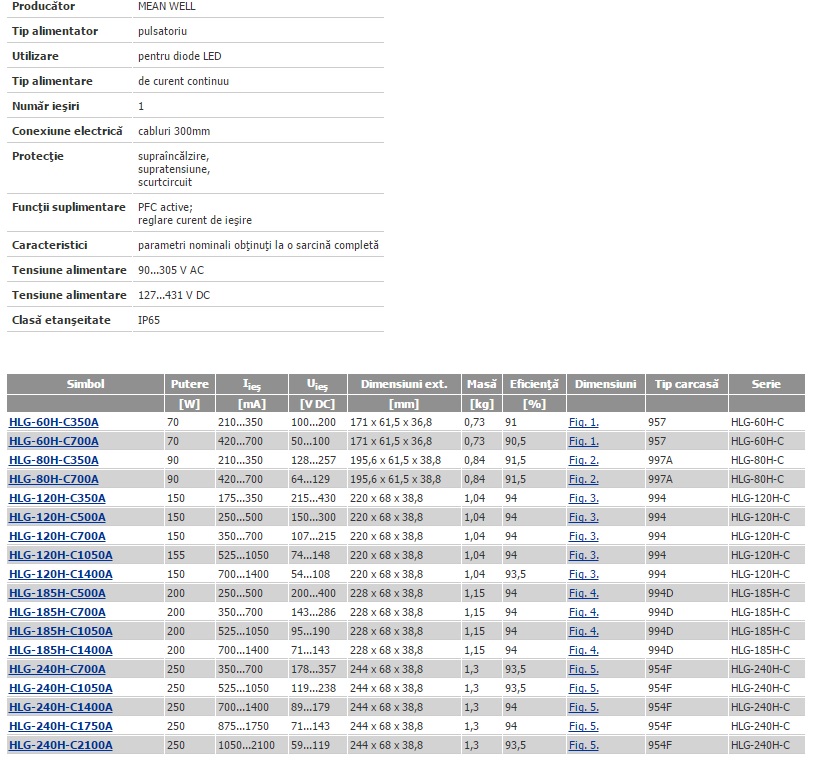Screen dimensions: 814x760
Task: Open the HLG-120H-C700A product link
Action: 57,536
